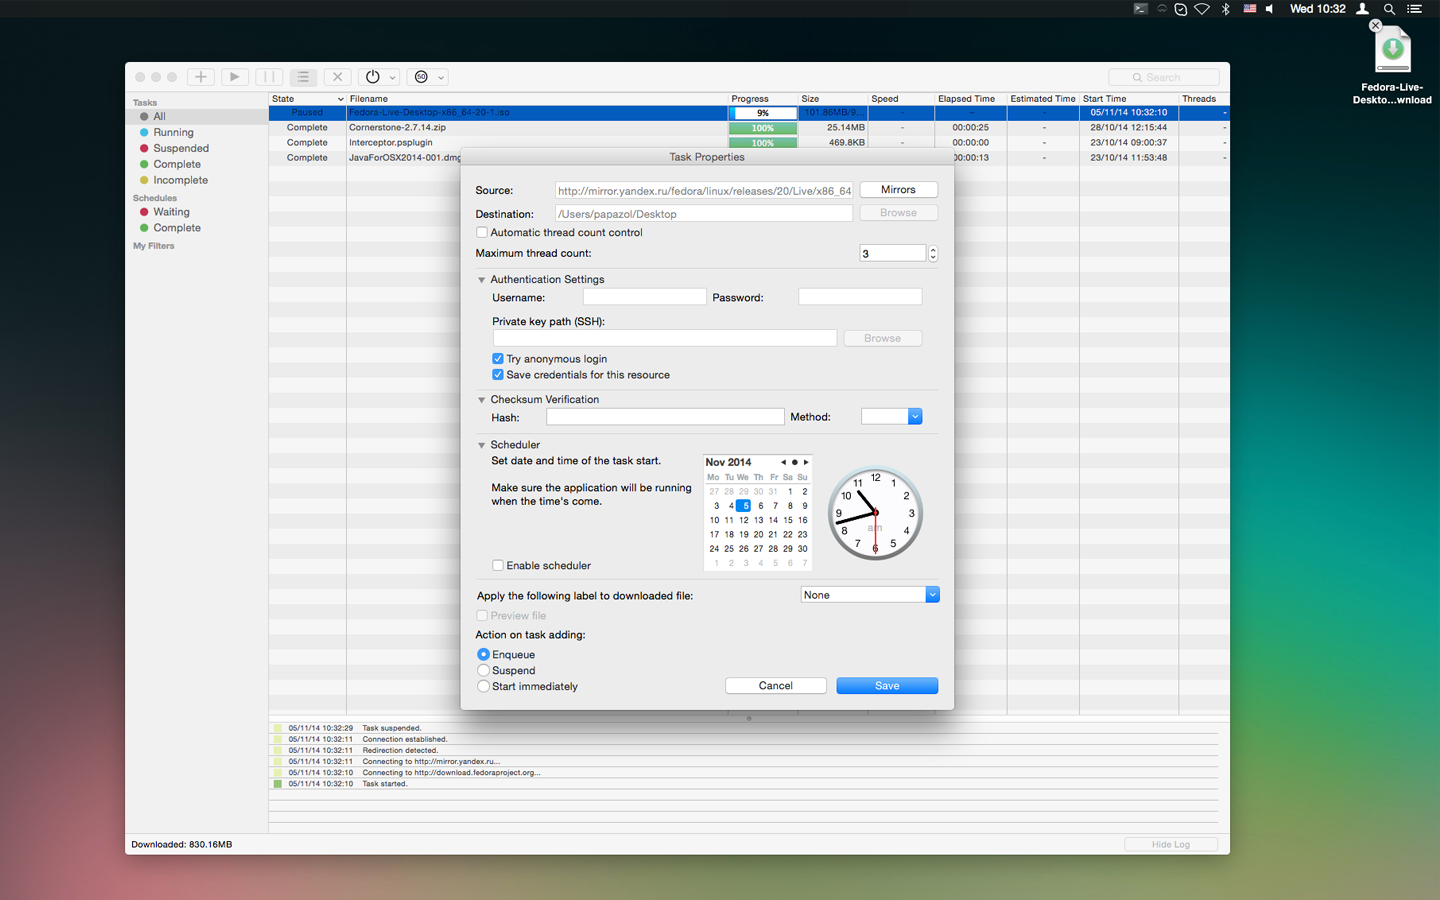Select the Start immediately radio option
The height and width of the screenshot is (900, 1440).
(483, 686)
